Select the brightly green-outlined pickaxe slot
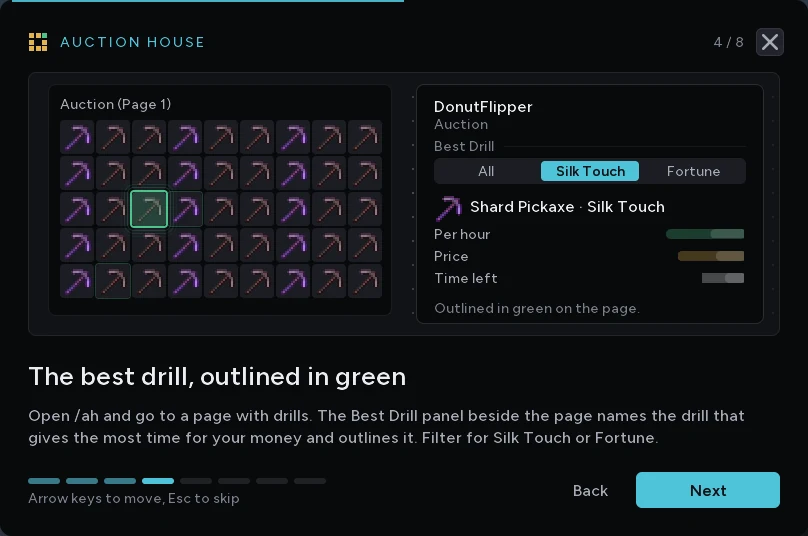This screenshot has height=536, width=808. click(x=149, y=209)
